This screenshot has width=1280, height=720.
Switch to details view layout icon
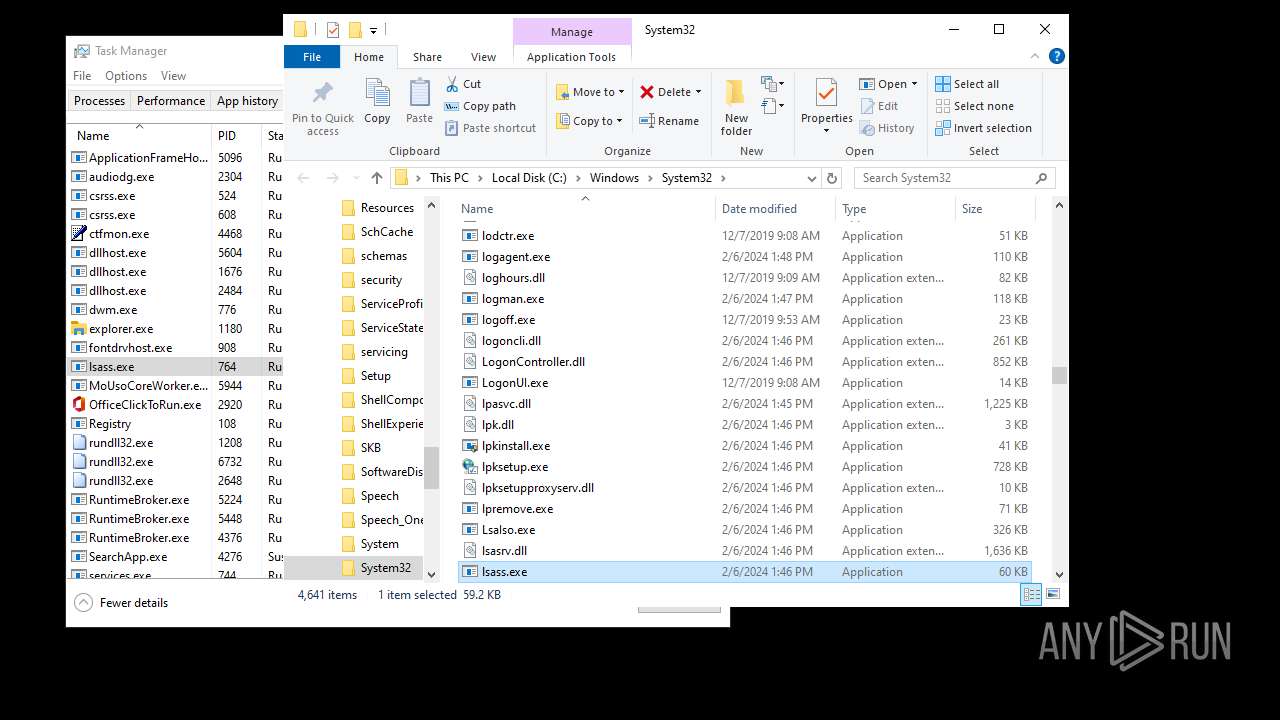pos(1031,594)
